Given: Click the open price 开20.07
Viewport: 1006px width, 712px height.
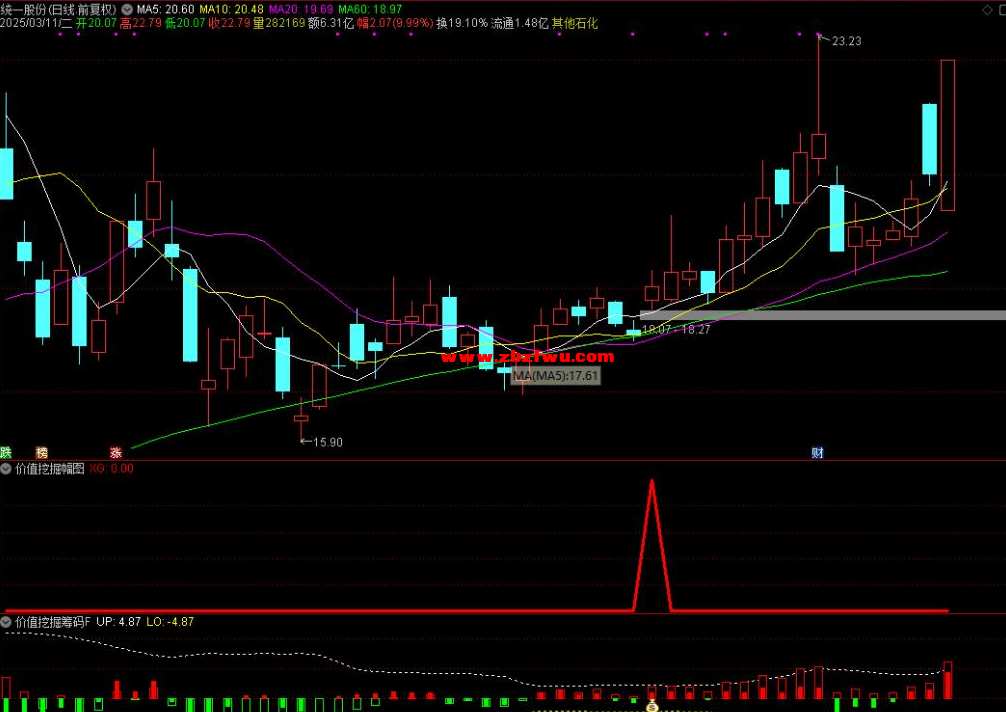Looking at the screenshot, I should tap(96, 24).
